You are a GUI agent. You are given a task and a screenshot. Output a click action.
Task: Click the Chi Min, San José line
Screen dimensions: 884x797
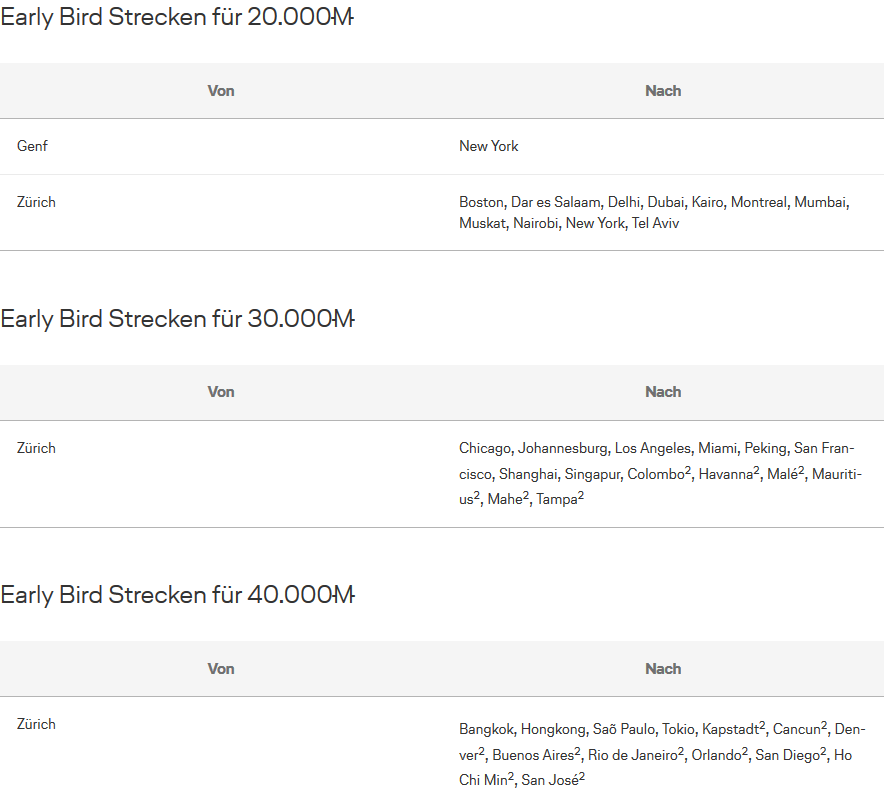point(522,780)
